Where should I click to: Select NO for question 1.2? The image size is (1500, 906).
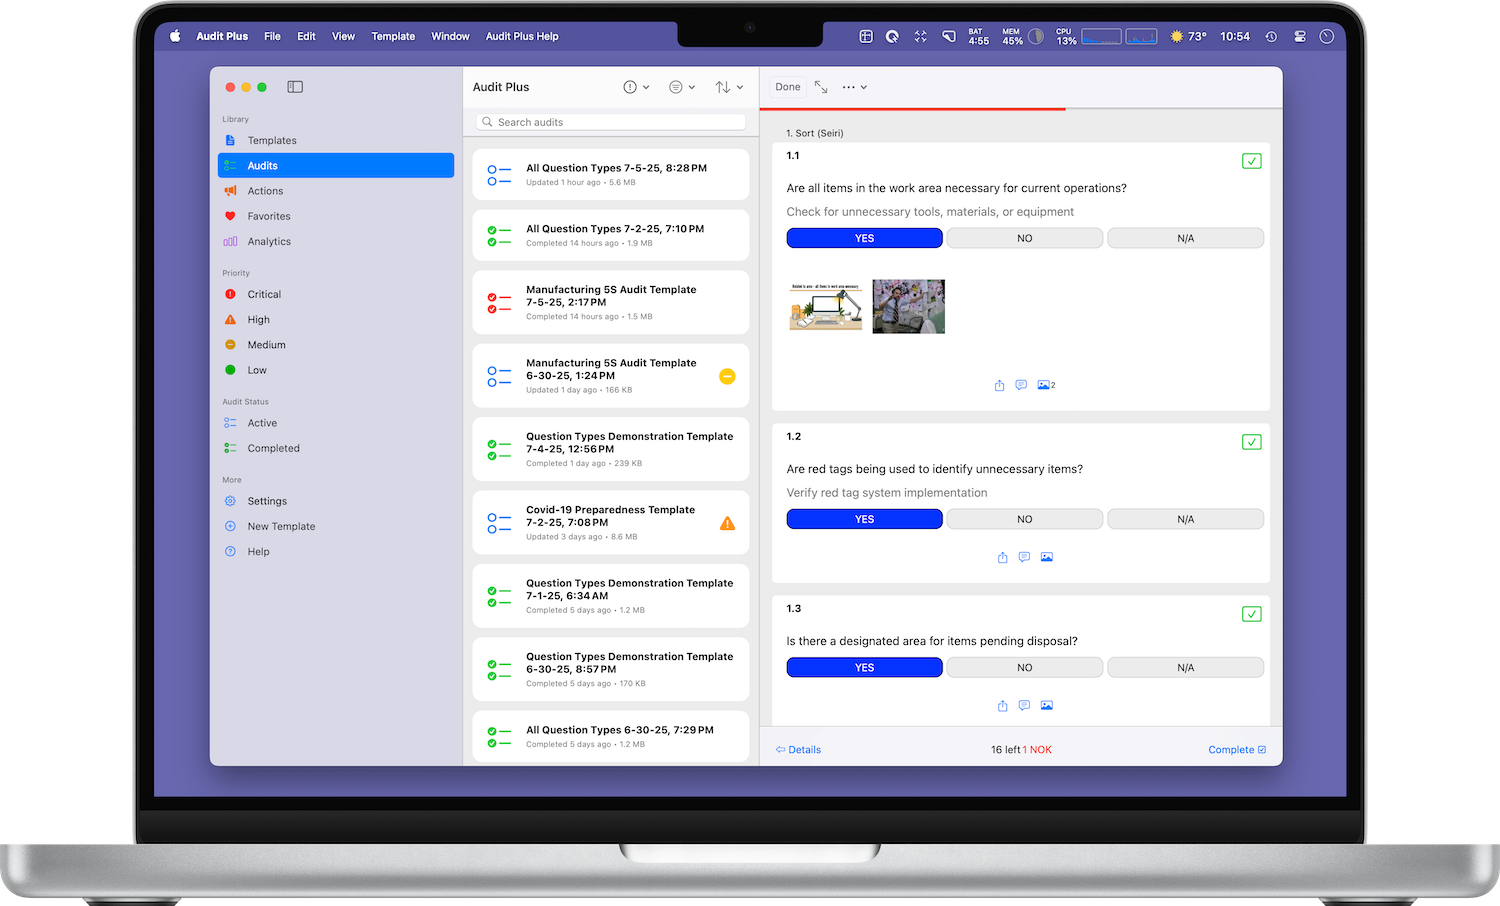click(x=1025, y=519)
